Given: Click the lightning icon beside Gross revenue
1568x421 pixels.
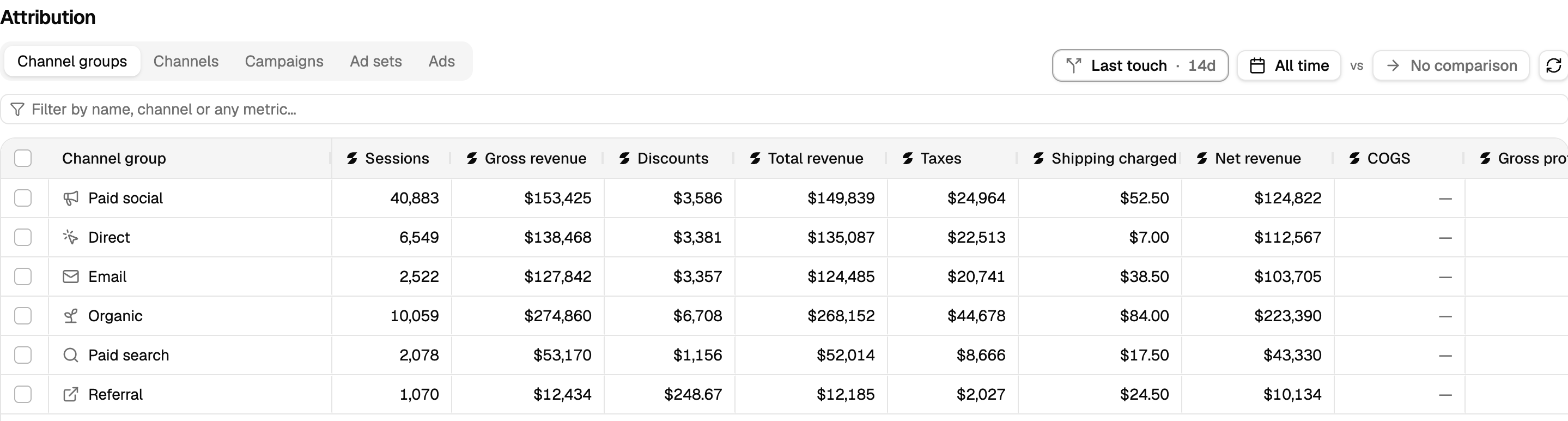Looking at the screenshot, I should [472, 158].
